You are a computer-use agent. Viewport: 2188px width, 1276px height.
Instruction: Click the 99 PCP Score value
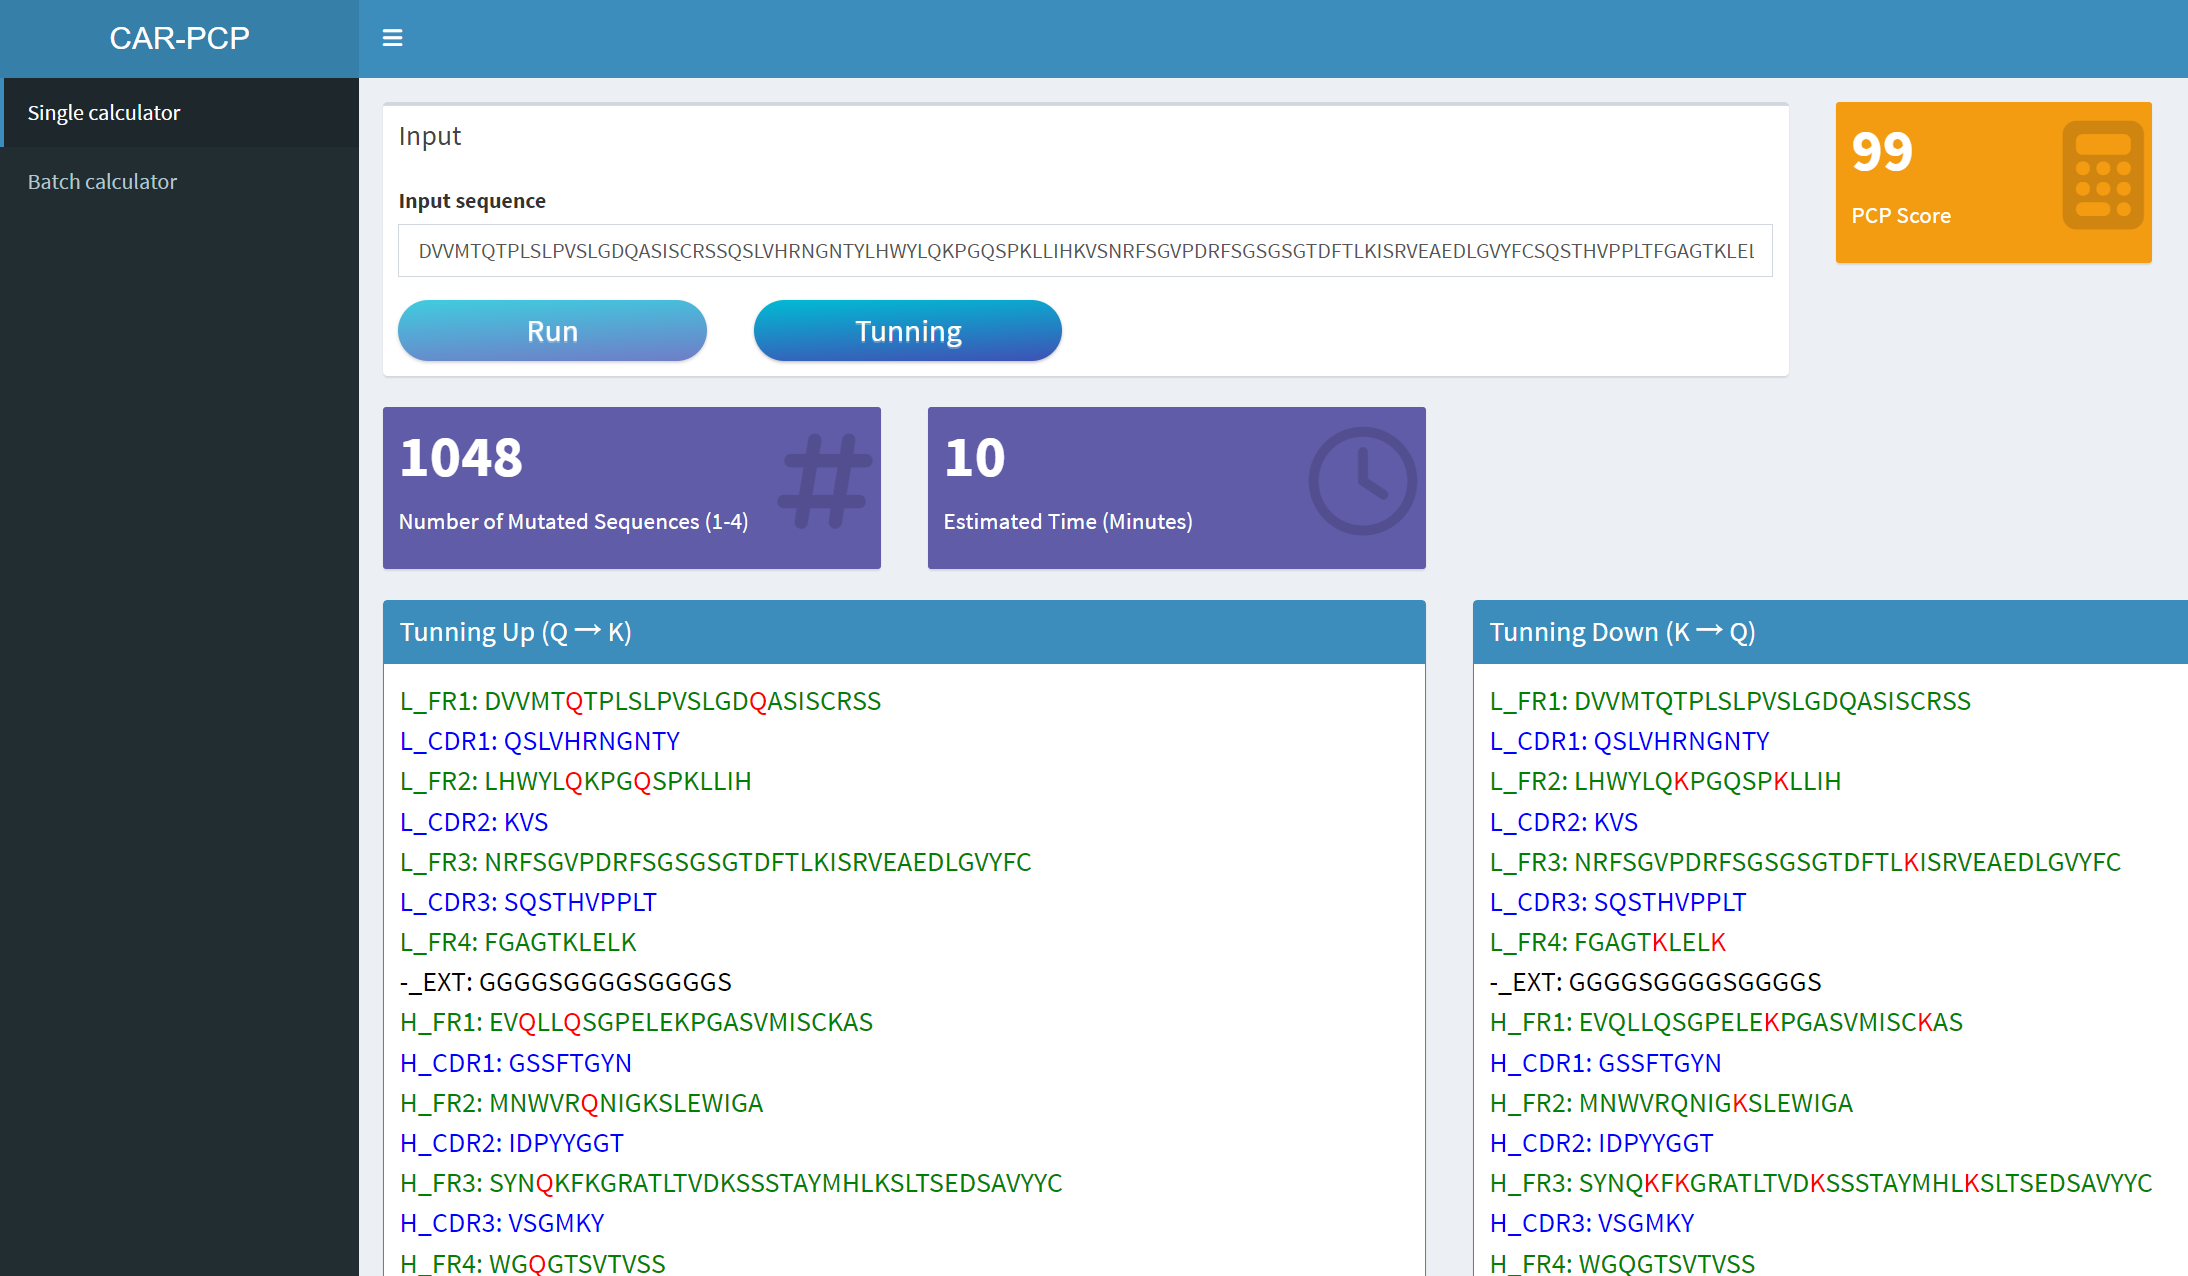click(1881, 152)
